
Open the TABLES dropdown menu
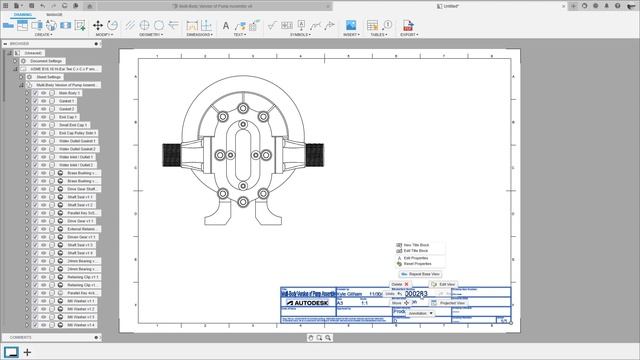point(379,35)
